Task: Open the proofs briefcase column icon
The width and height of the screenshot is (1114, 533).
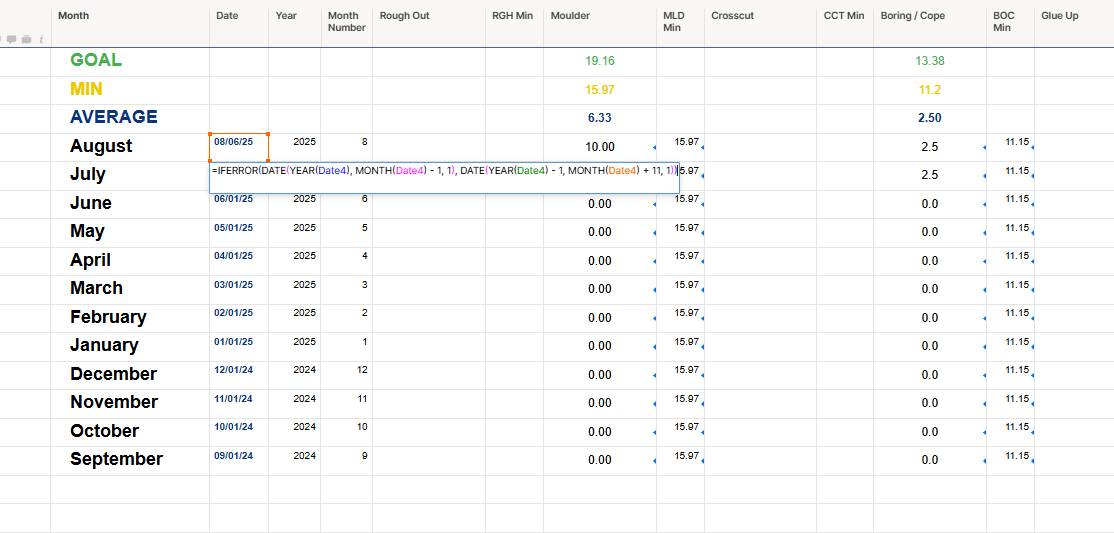Action: pyautogui.click(x=26, y=39)
